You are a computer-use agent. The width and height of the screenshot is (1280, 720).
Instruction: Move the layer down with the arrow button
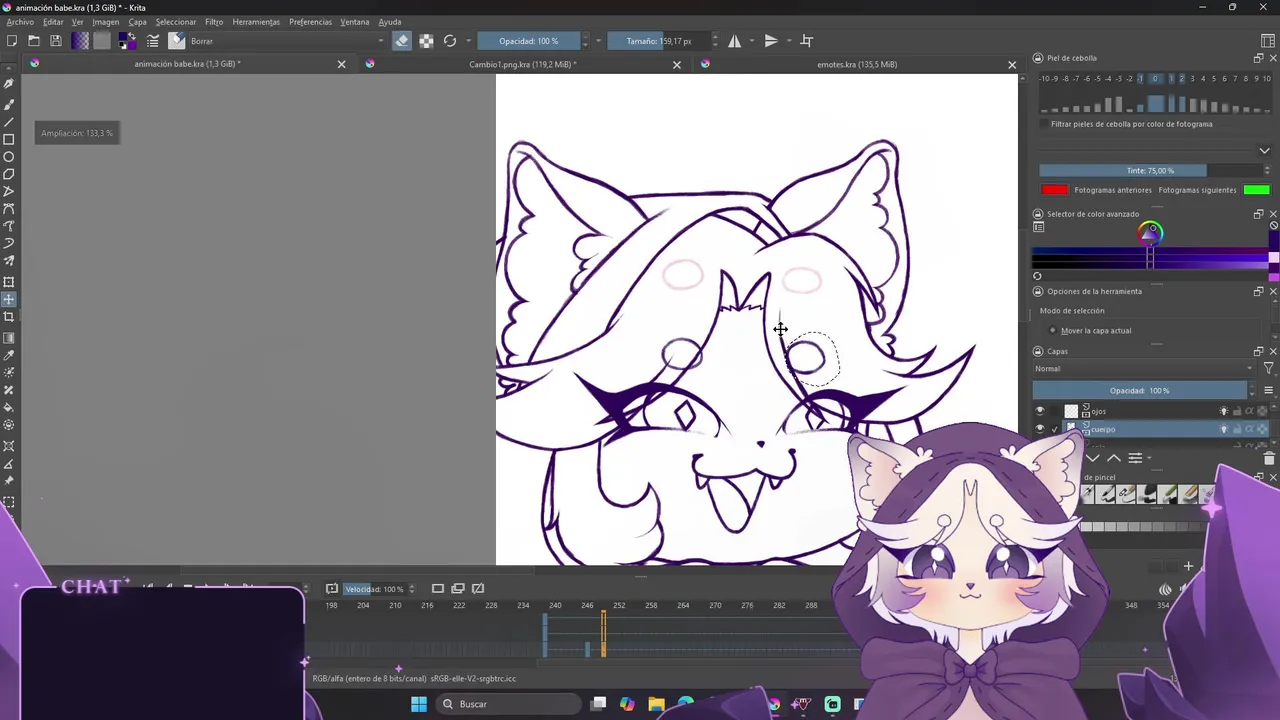click(x=1093, y=458)
